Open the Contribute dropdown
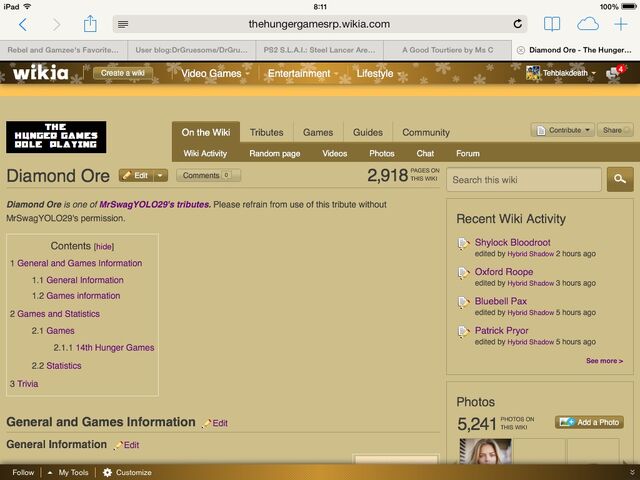 [x=563, y=130]
